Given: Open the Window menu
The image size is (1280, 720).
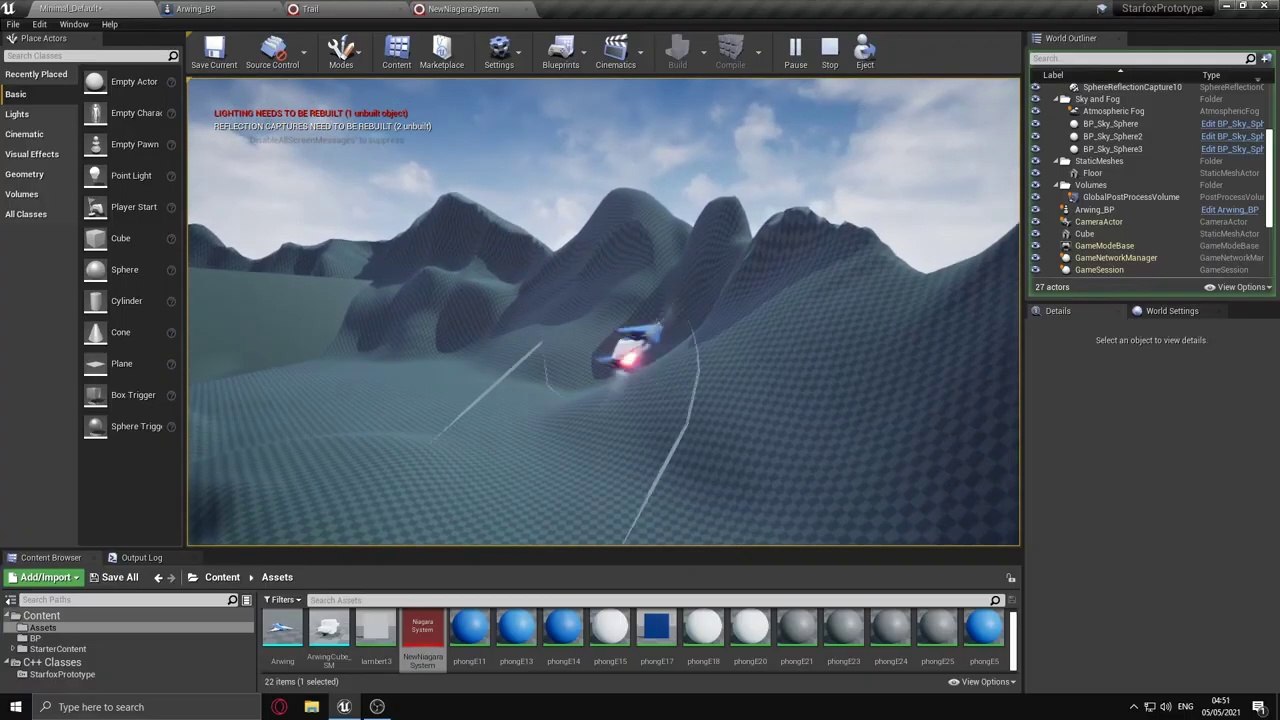Looking at the screenshot, I should [x=74, y=24].
